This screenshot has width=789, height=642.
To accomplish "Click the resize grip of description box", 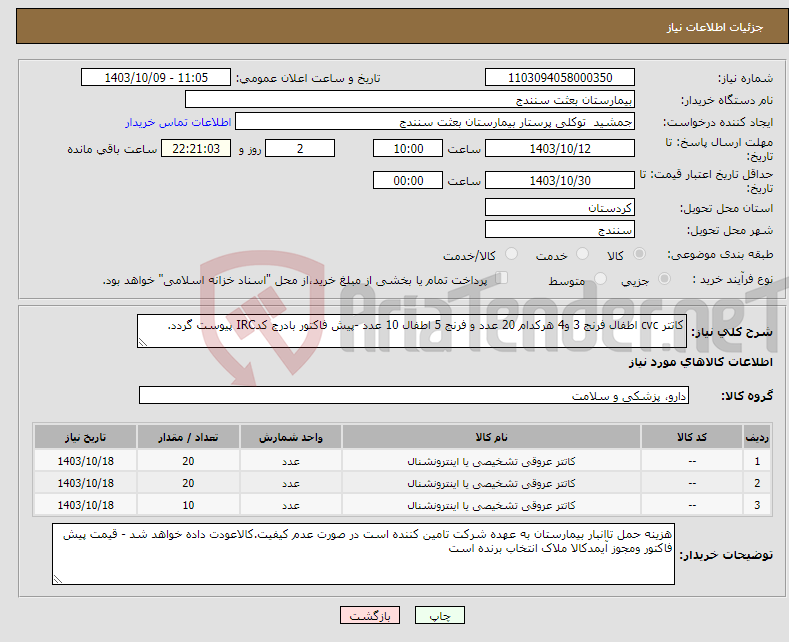I will click(x=143, y=342).
